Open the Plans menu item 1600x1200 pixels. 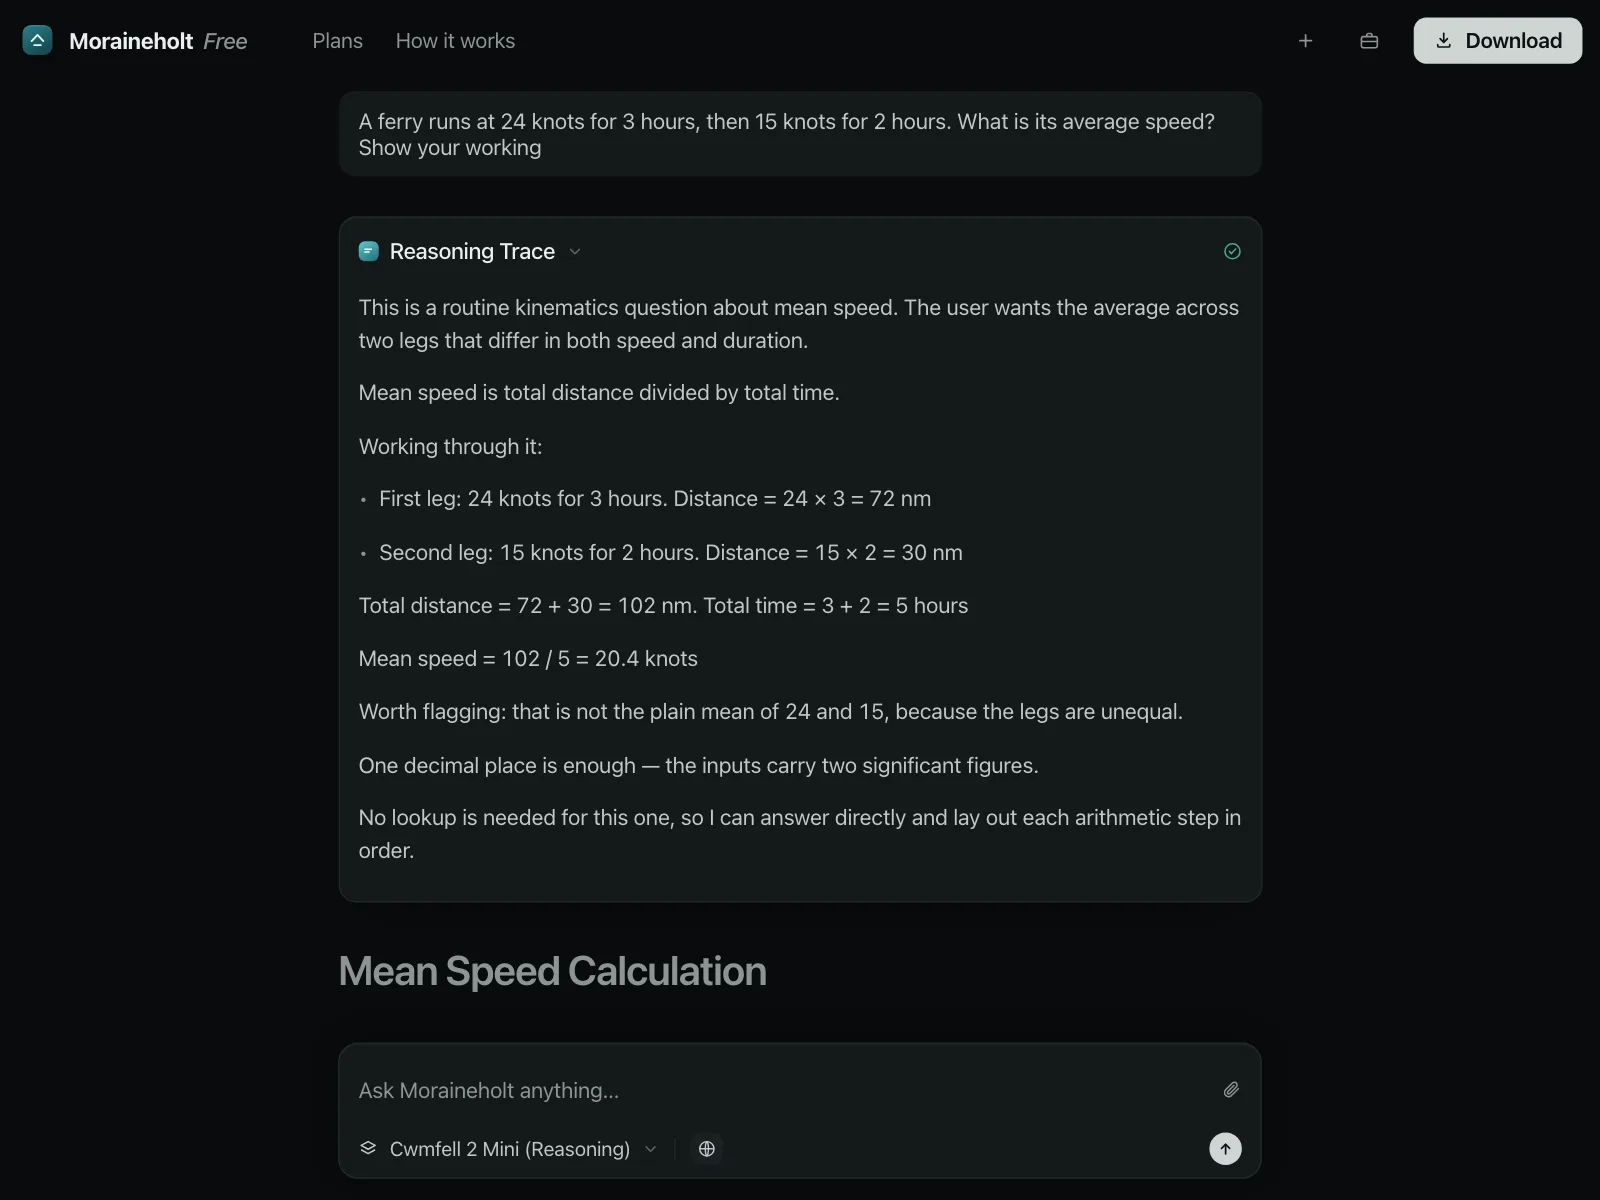pos(337,41)
